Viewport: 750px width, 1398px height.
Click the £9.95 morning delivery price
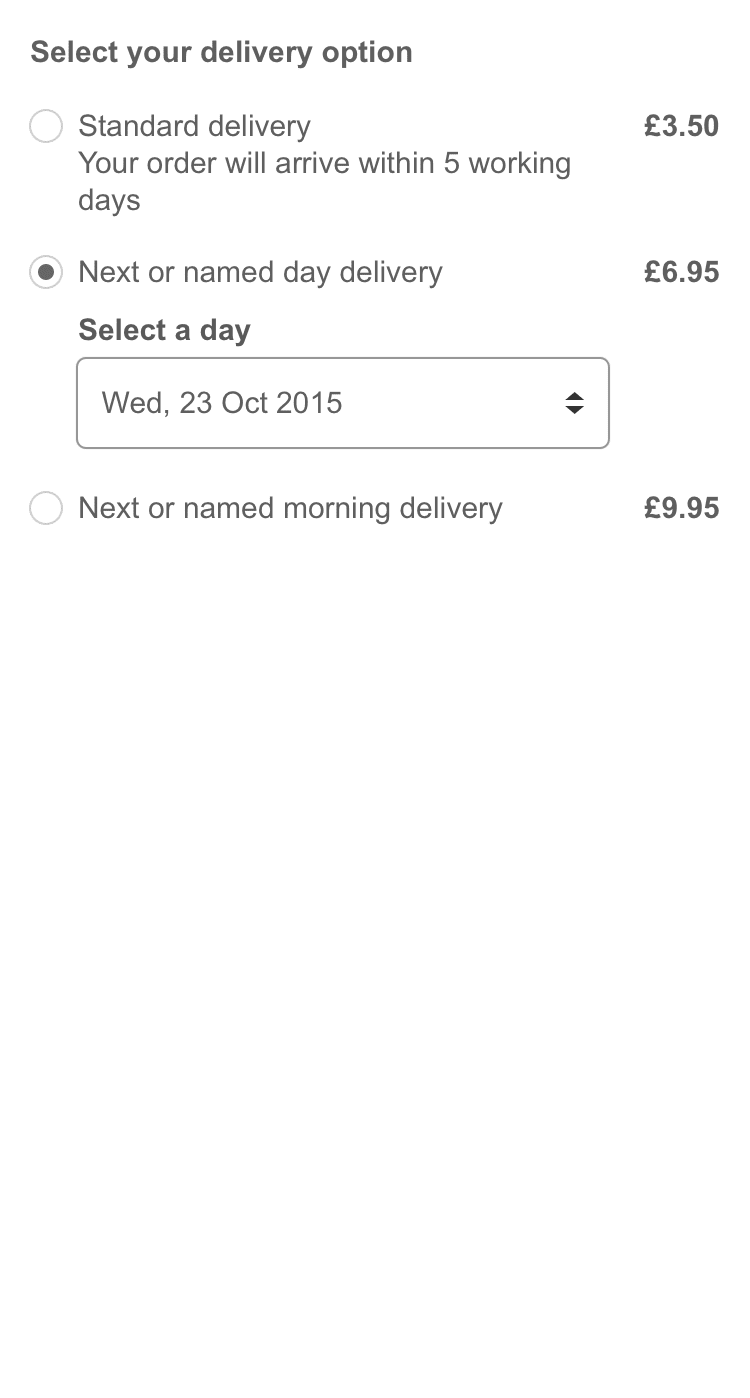pyautogui.click(x=681, y=508)
